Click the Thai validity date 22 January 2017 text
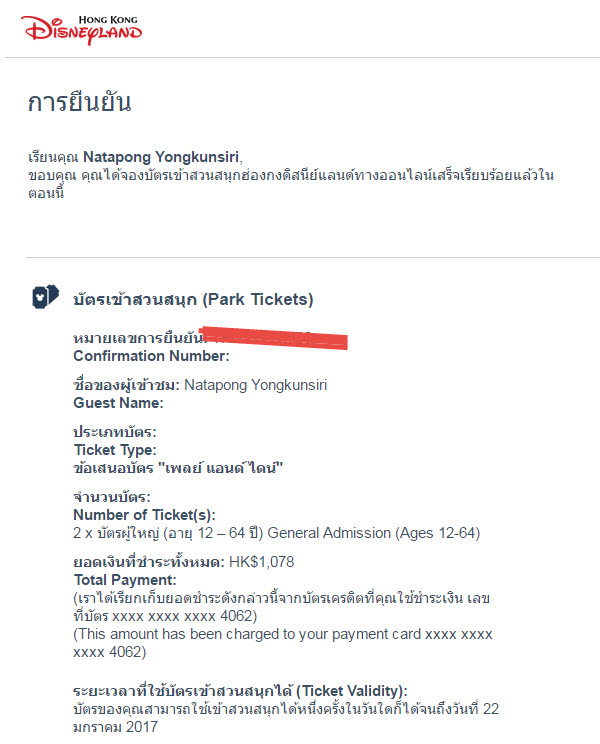Image resolution: width=600 pixels, height=744 pixels. click(286, 717)
